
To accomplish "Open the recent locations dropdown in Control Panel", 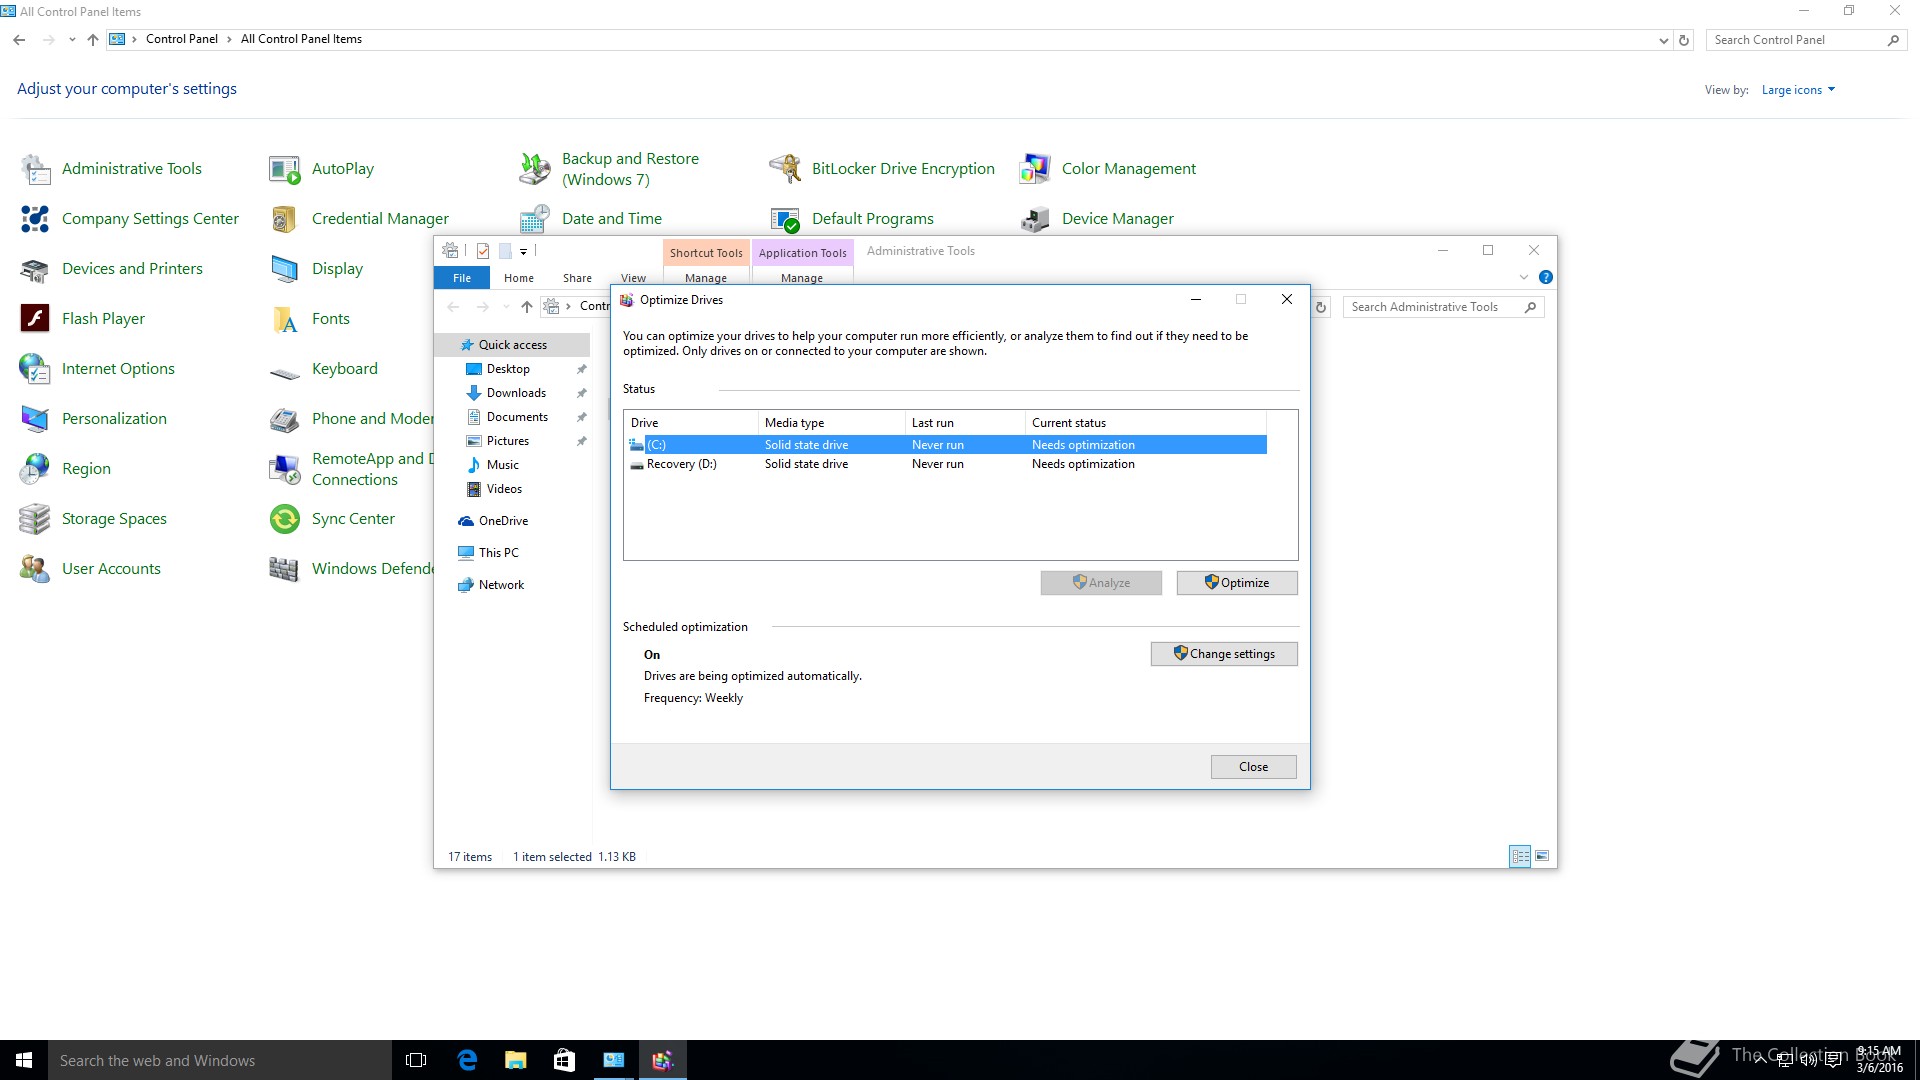I will (72, 40).
